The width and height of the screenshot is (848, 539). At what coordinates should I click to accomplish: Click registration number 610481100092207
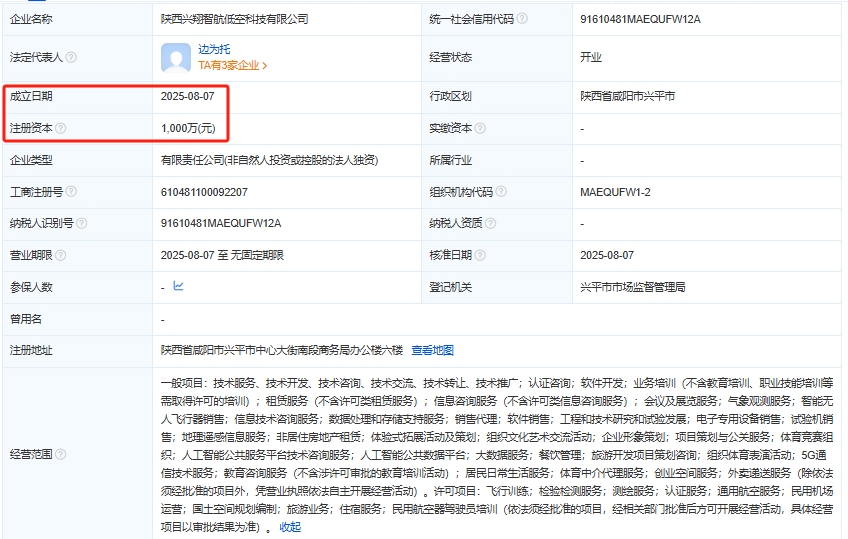[204, 192]
